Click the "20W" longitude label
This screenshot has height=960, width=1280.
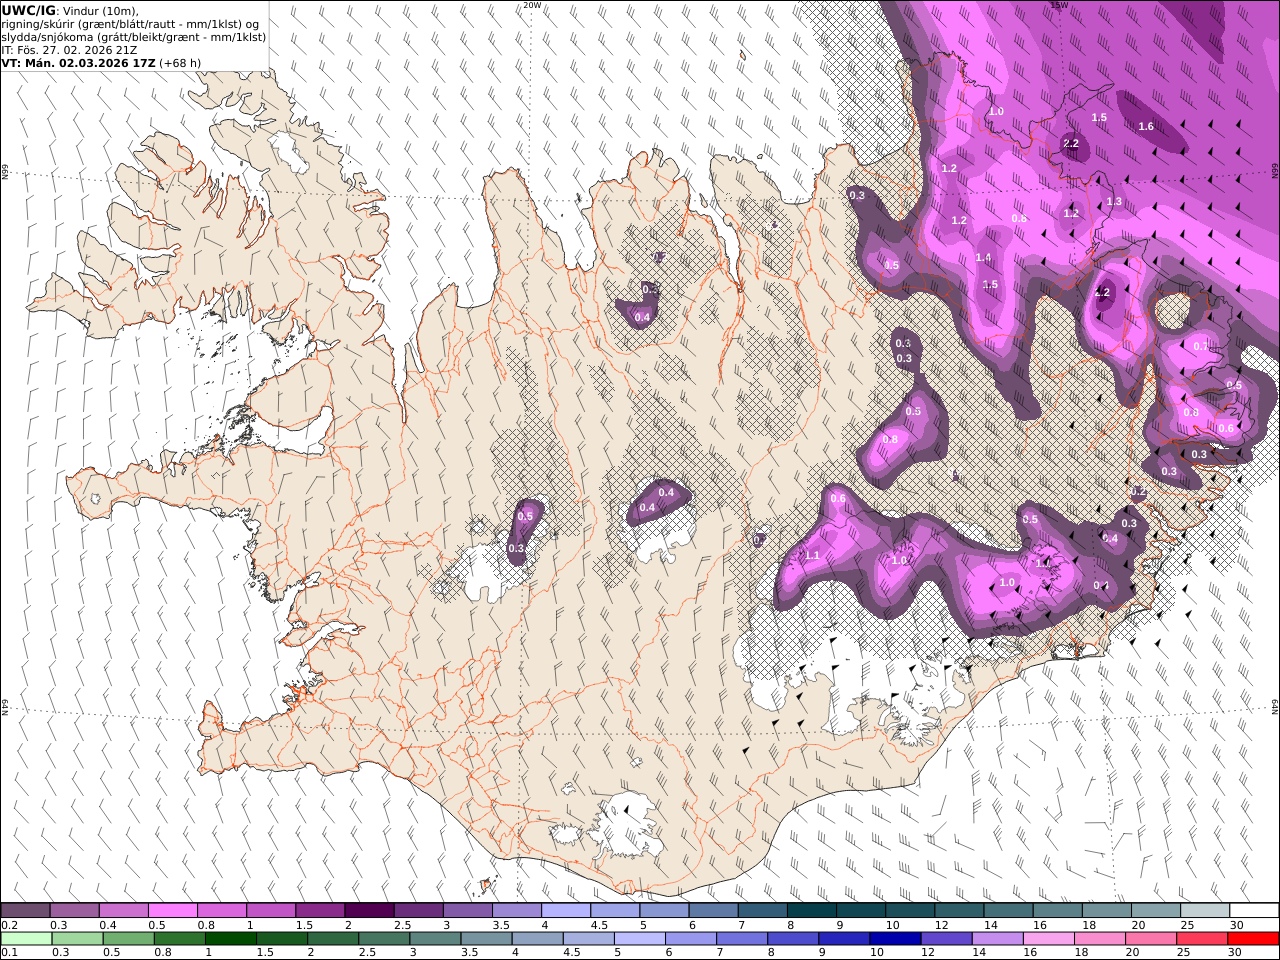click(x=531, y=5)
